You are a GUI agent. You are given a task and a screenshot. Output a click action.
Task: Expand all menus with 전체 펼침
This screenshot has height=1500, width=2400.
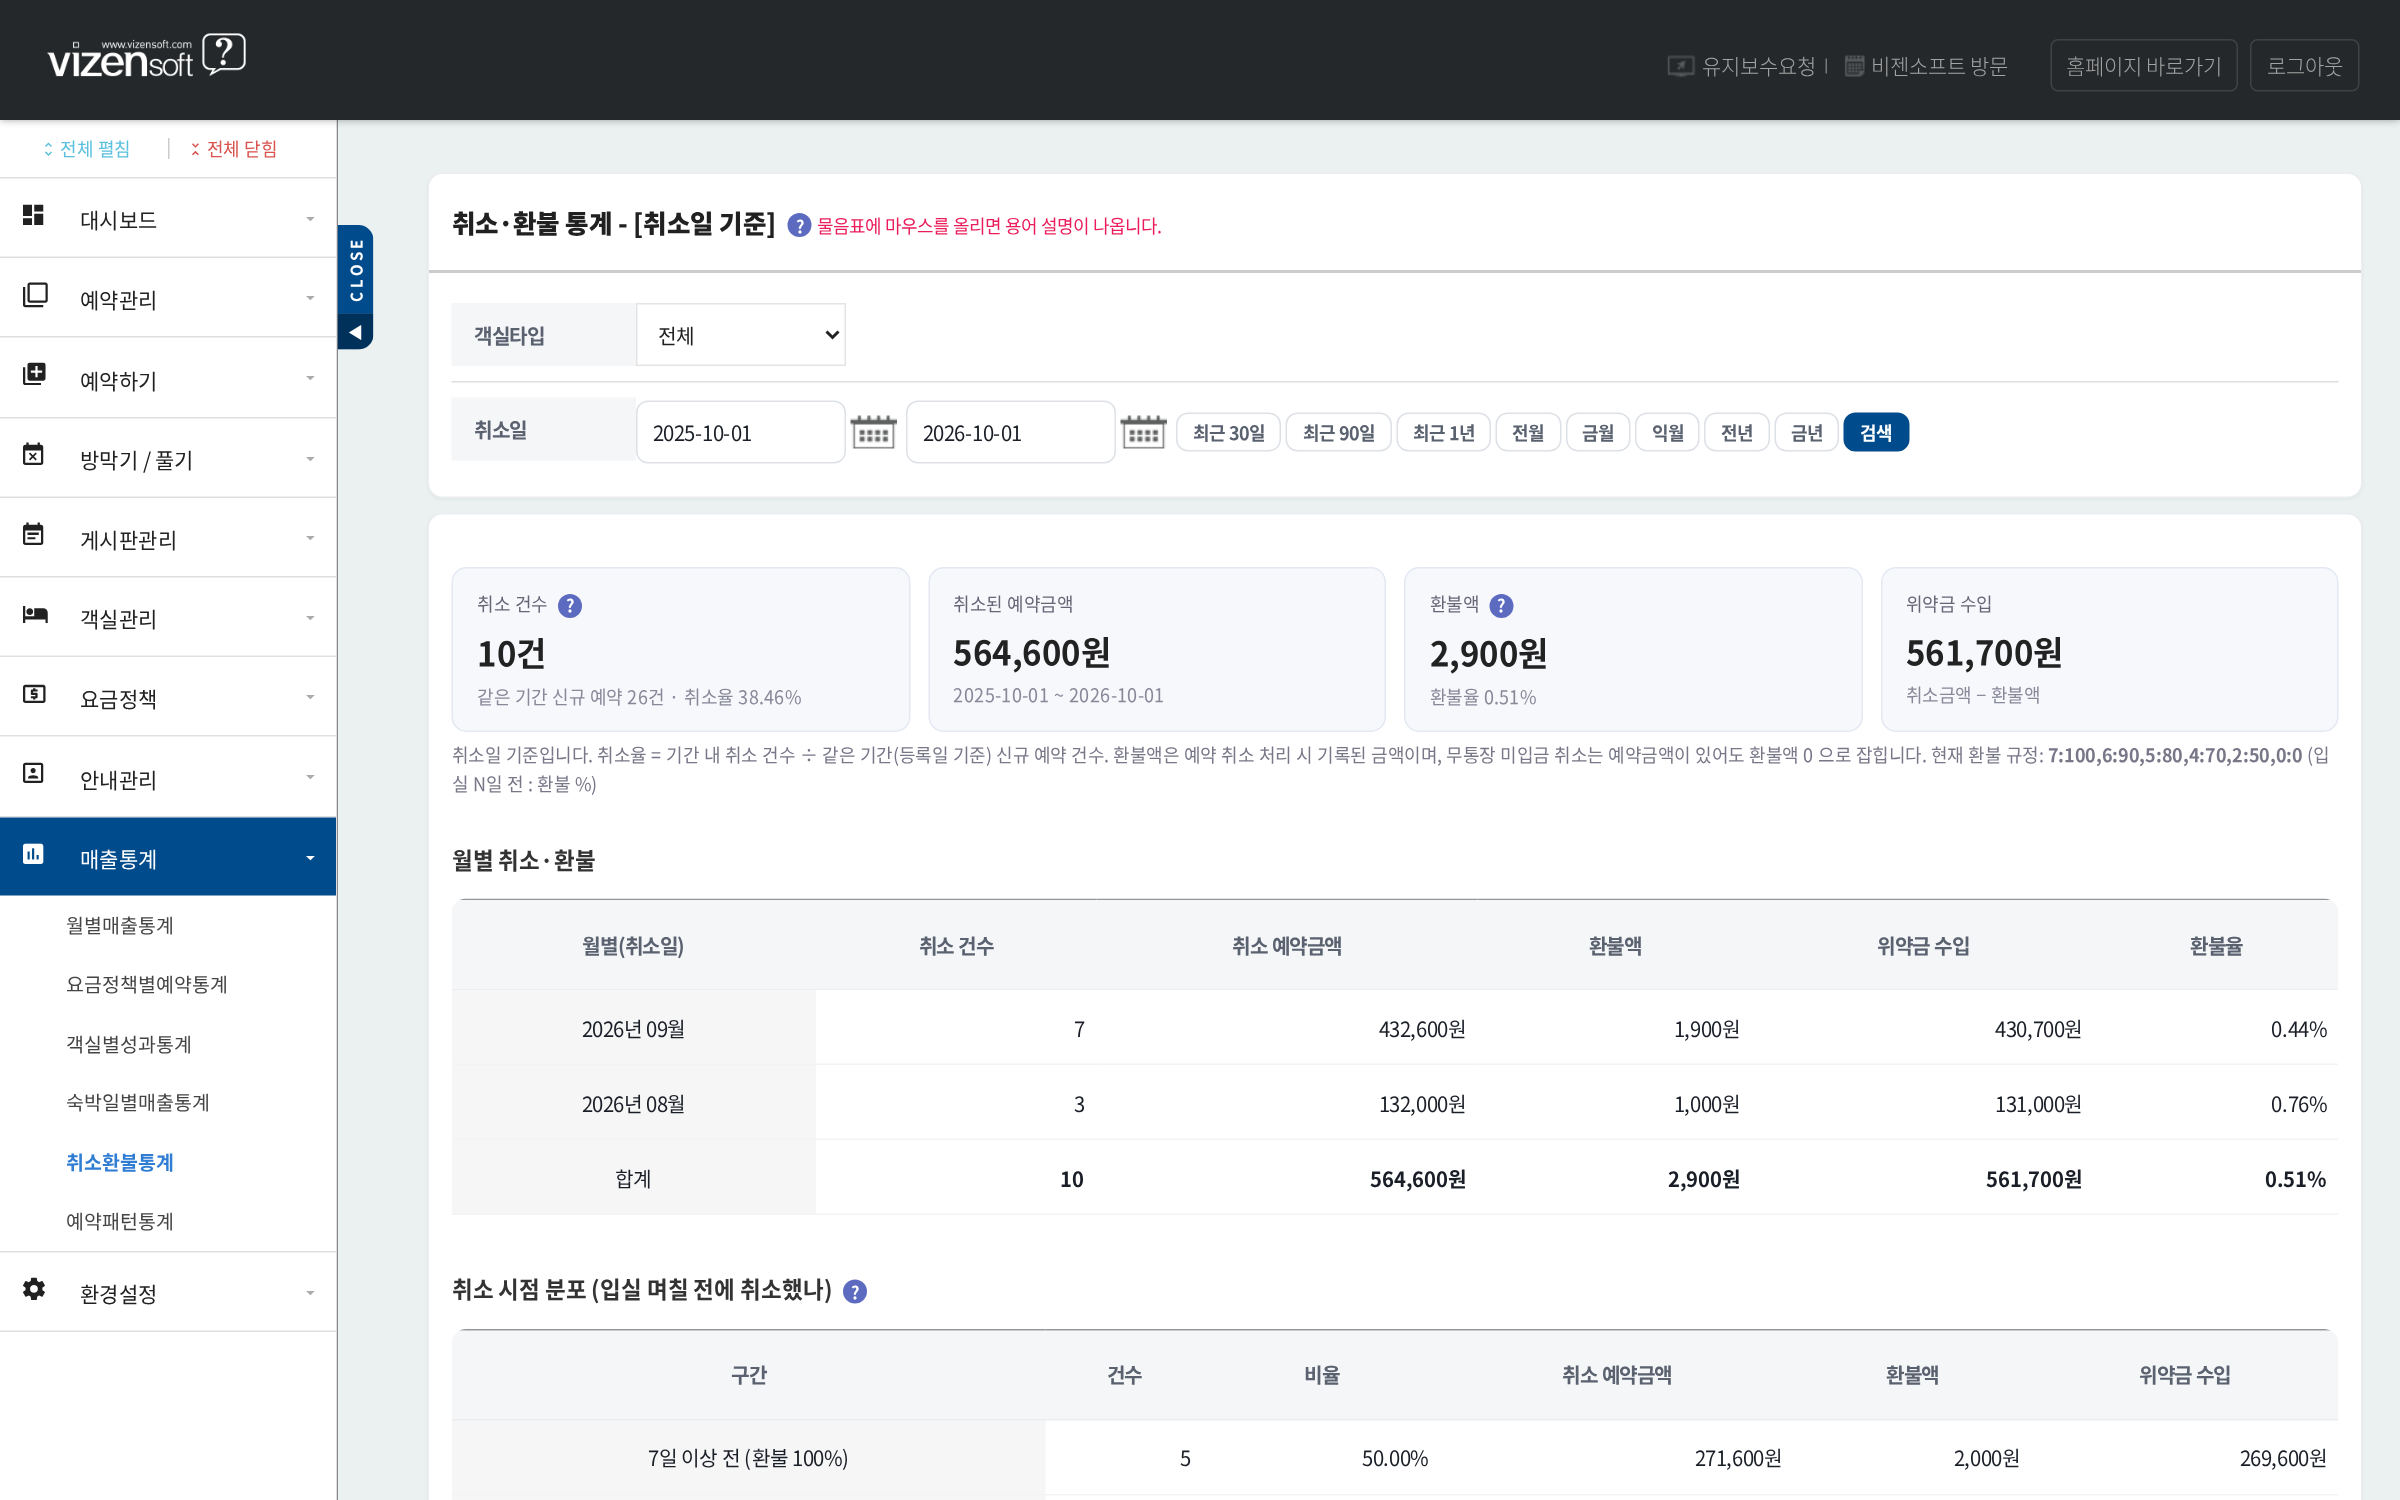point(86,149)
